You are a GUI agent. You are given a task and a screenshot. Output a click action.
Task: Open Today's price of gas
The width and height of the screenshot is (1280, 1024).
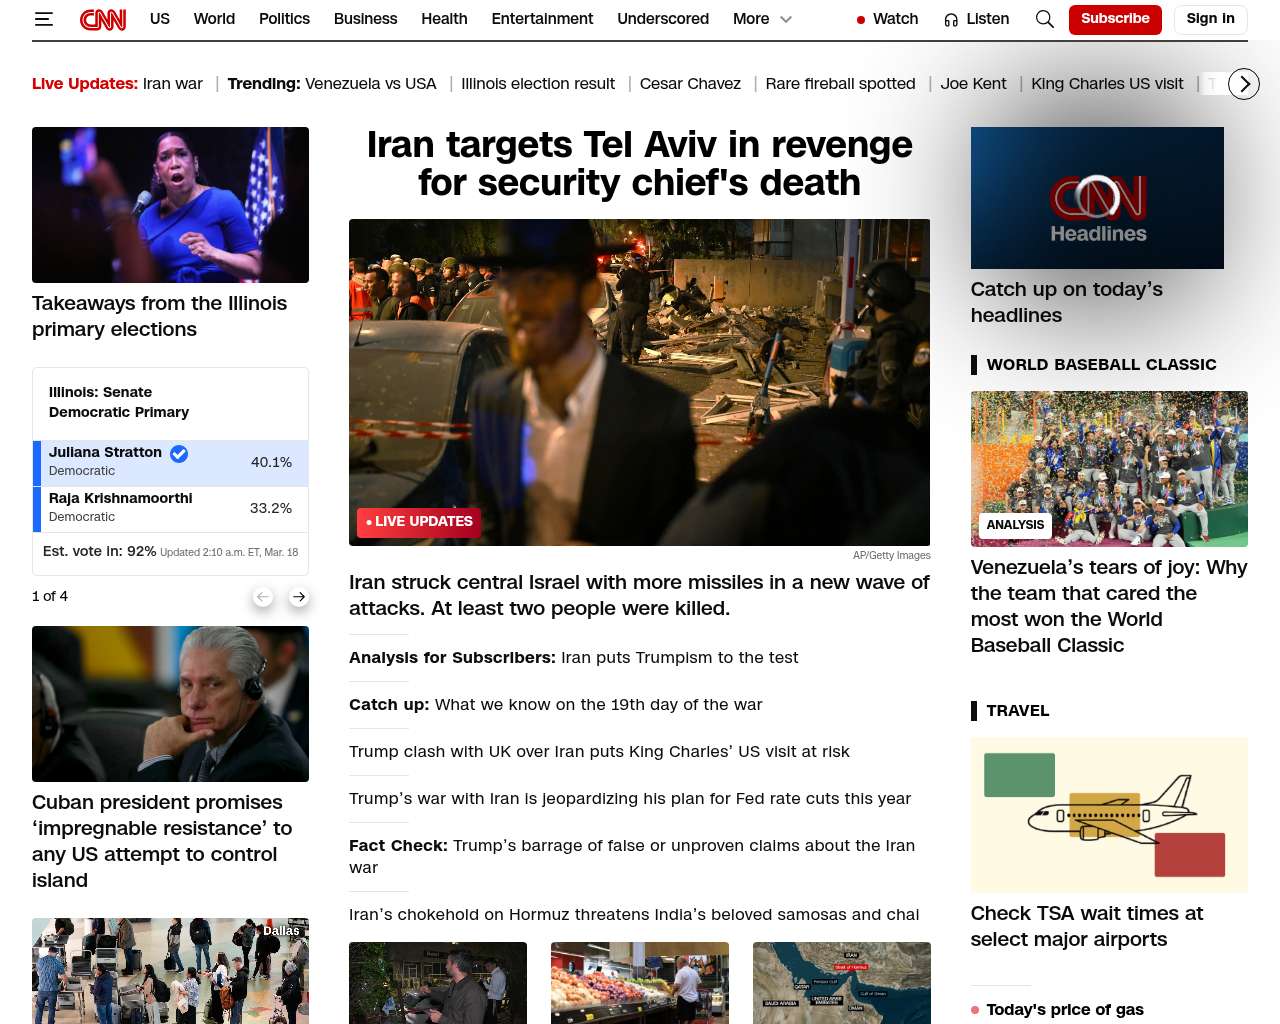pos(1065,1010)
